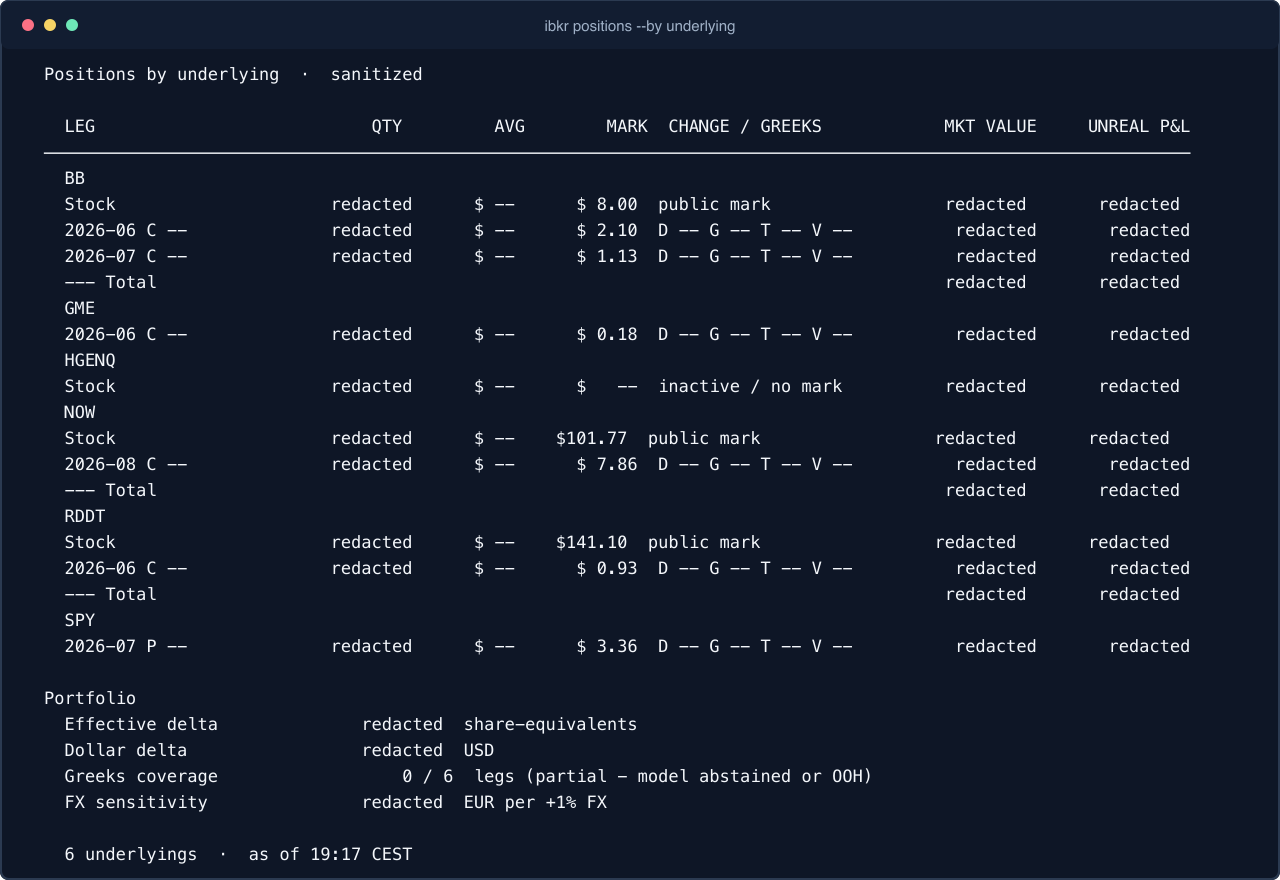The height and width of the screenshot is (880, 1280).
Task: Click the HGENQ underlying row label
Action: coord(90,360)
